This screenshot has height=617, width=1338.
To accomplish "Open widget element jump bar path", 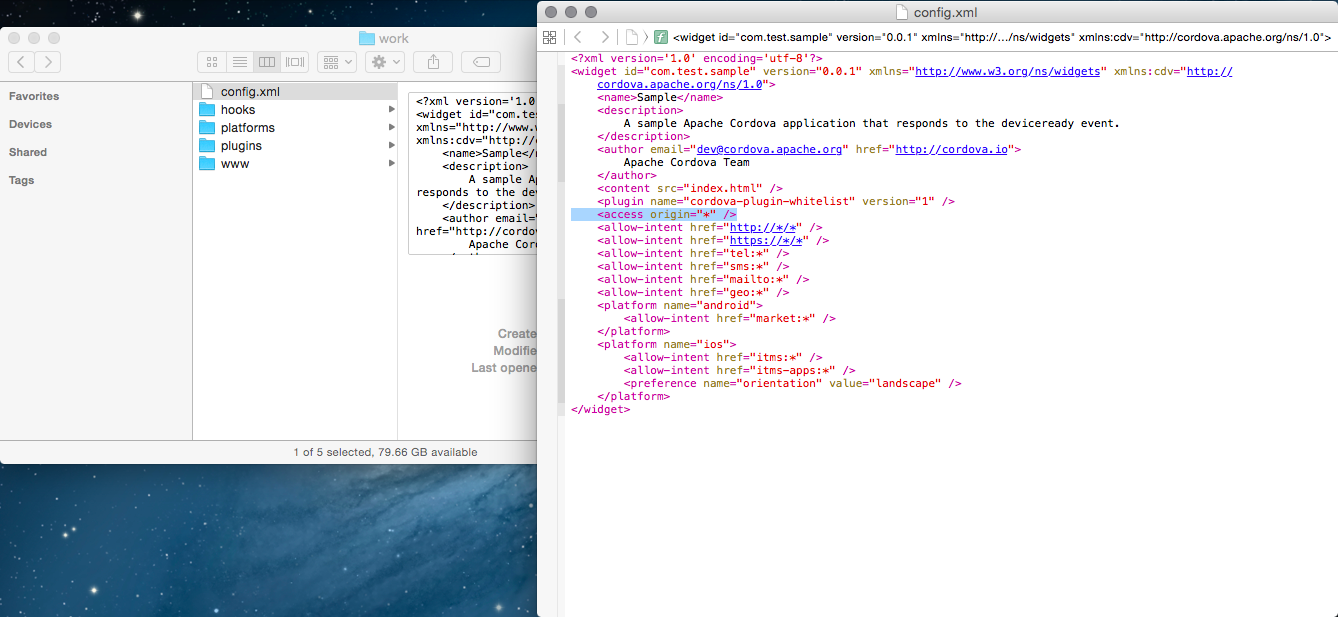I will click(1002, 37).
